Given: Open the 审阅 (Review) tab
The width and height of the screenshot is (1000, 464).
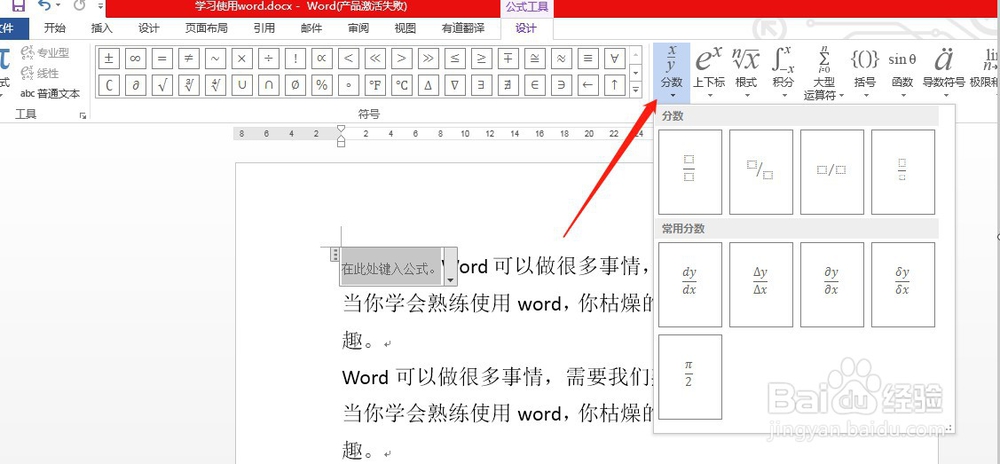Looking at the screenshot, I should [x=358, y=28].
